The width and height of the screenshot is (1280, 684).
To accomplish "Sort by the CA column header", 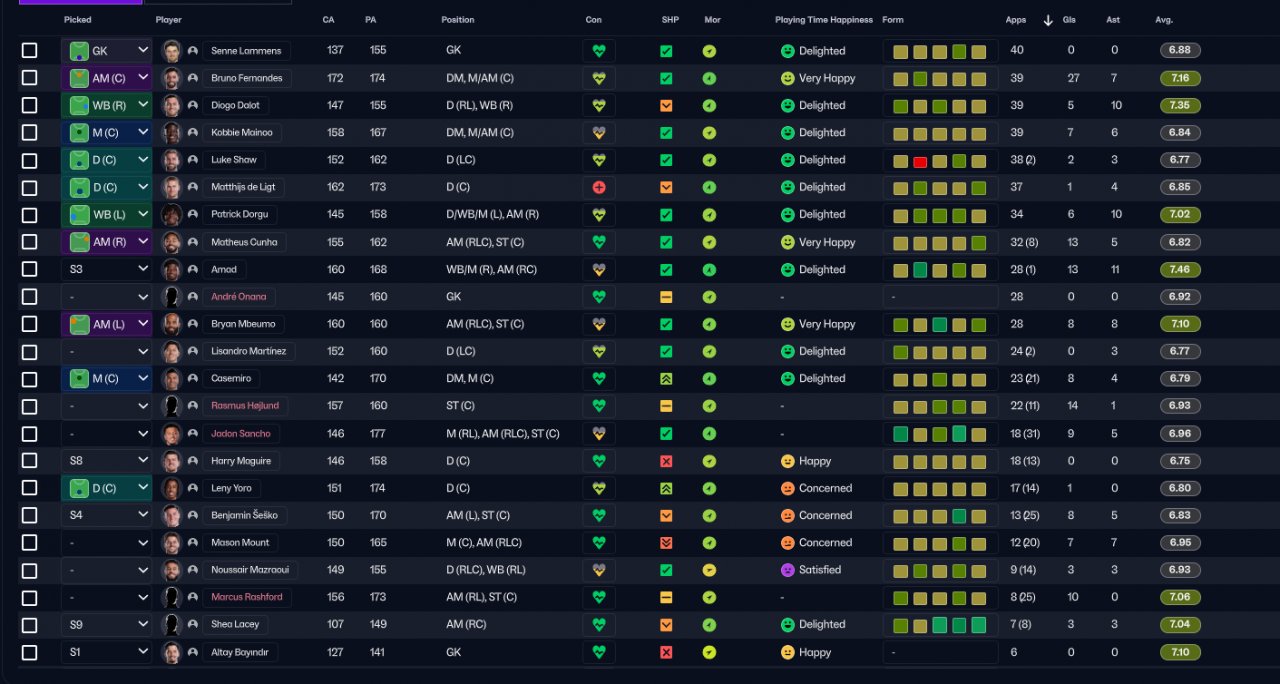I will click(328, 20).
